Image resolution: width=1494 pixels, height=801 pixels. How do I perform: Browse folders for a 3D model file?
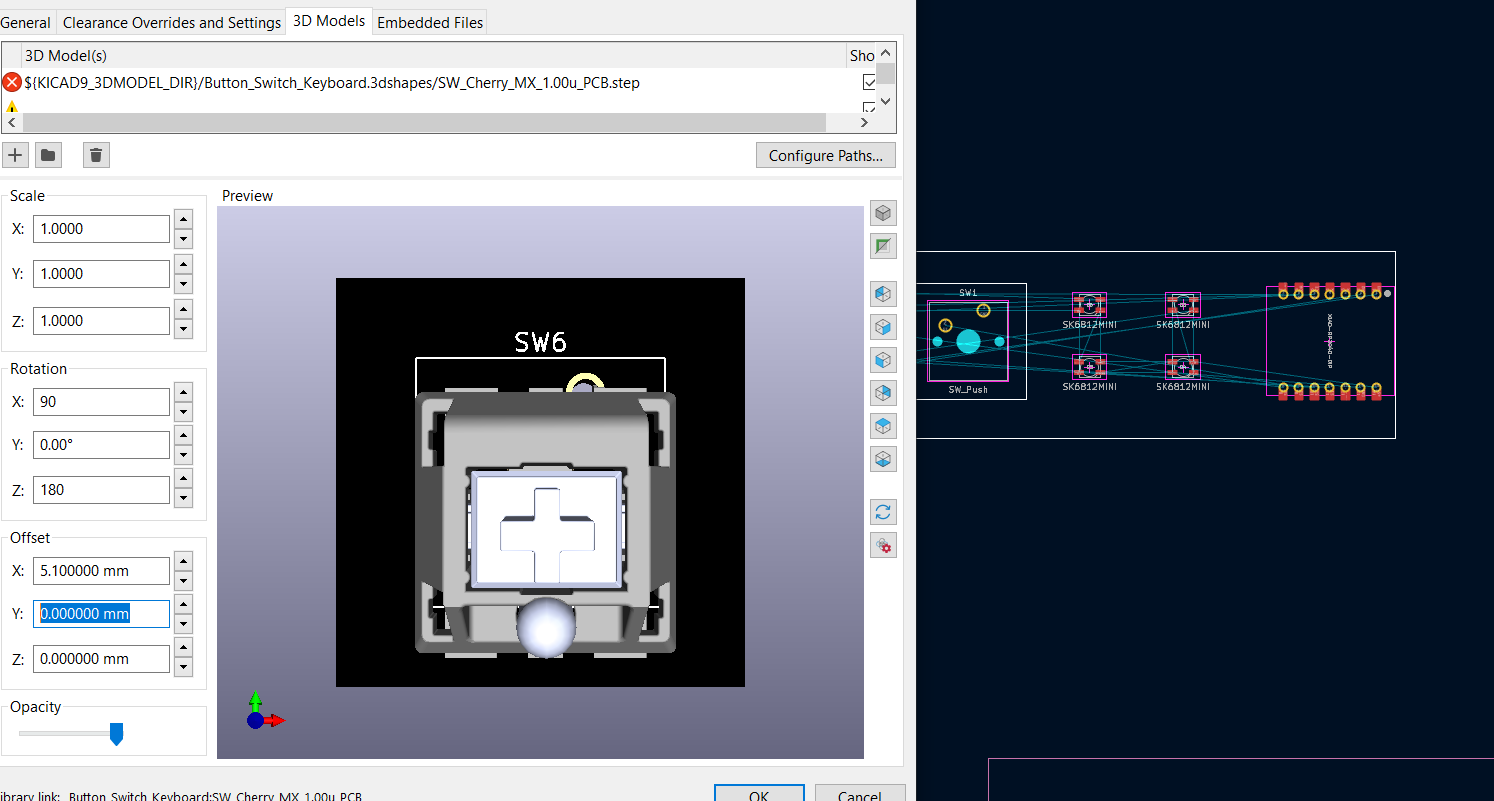pos(47,155)
